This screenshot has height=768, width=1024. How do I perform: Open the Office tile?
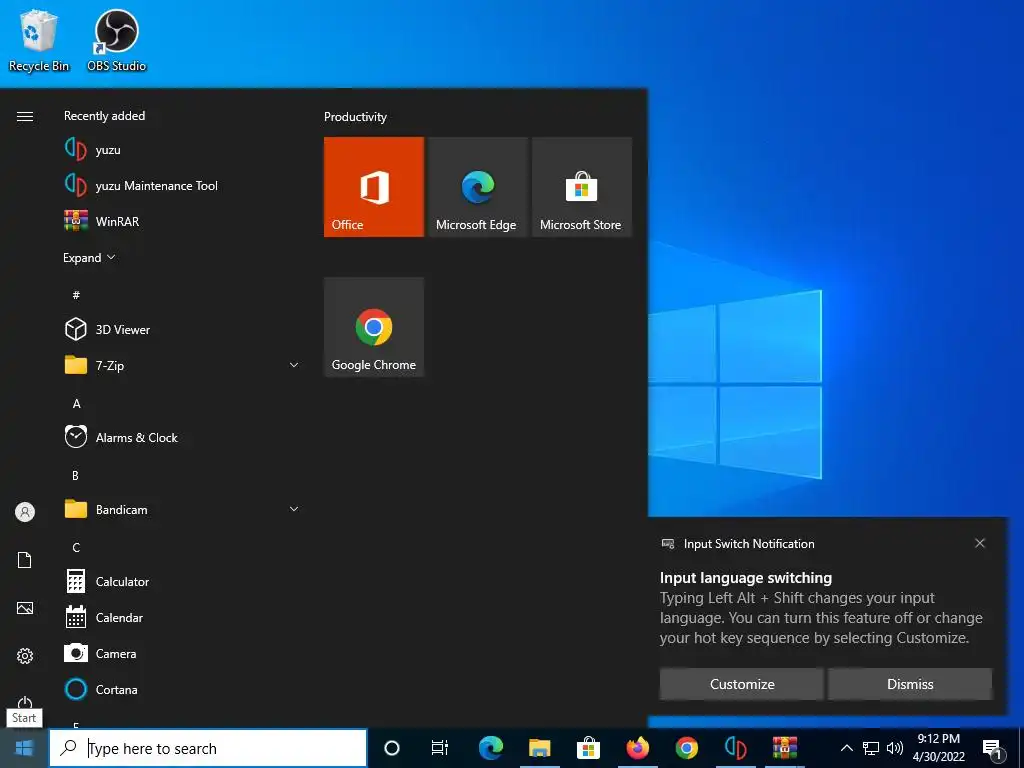coord(374,187)
